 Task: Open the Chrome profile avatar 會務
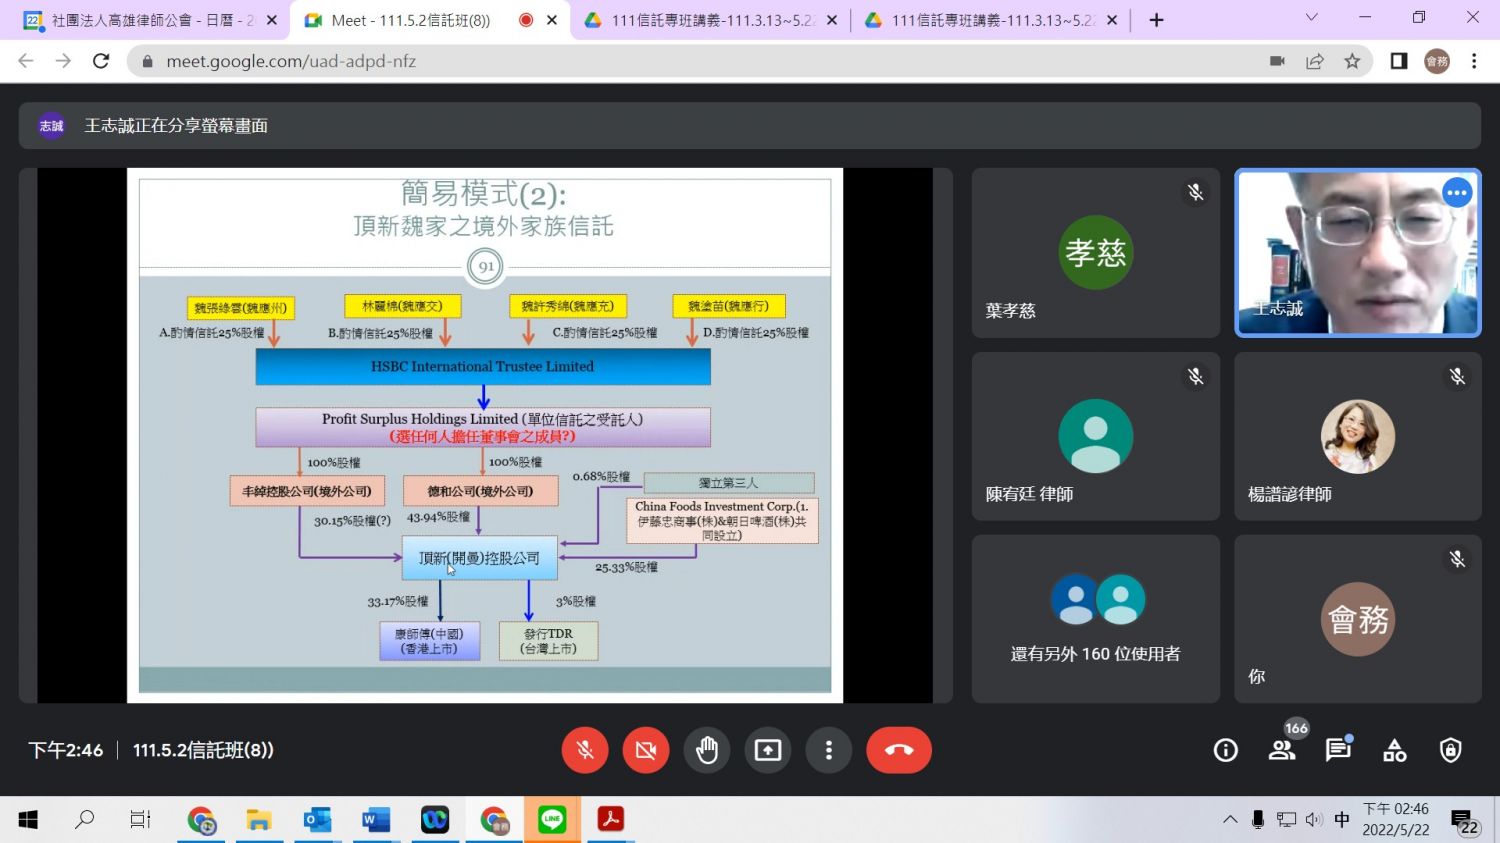(x=1437, y=61)
